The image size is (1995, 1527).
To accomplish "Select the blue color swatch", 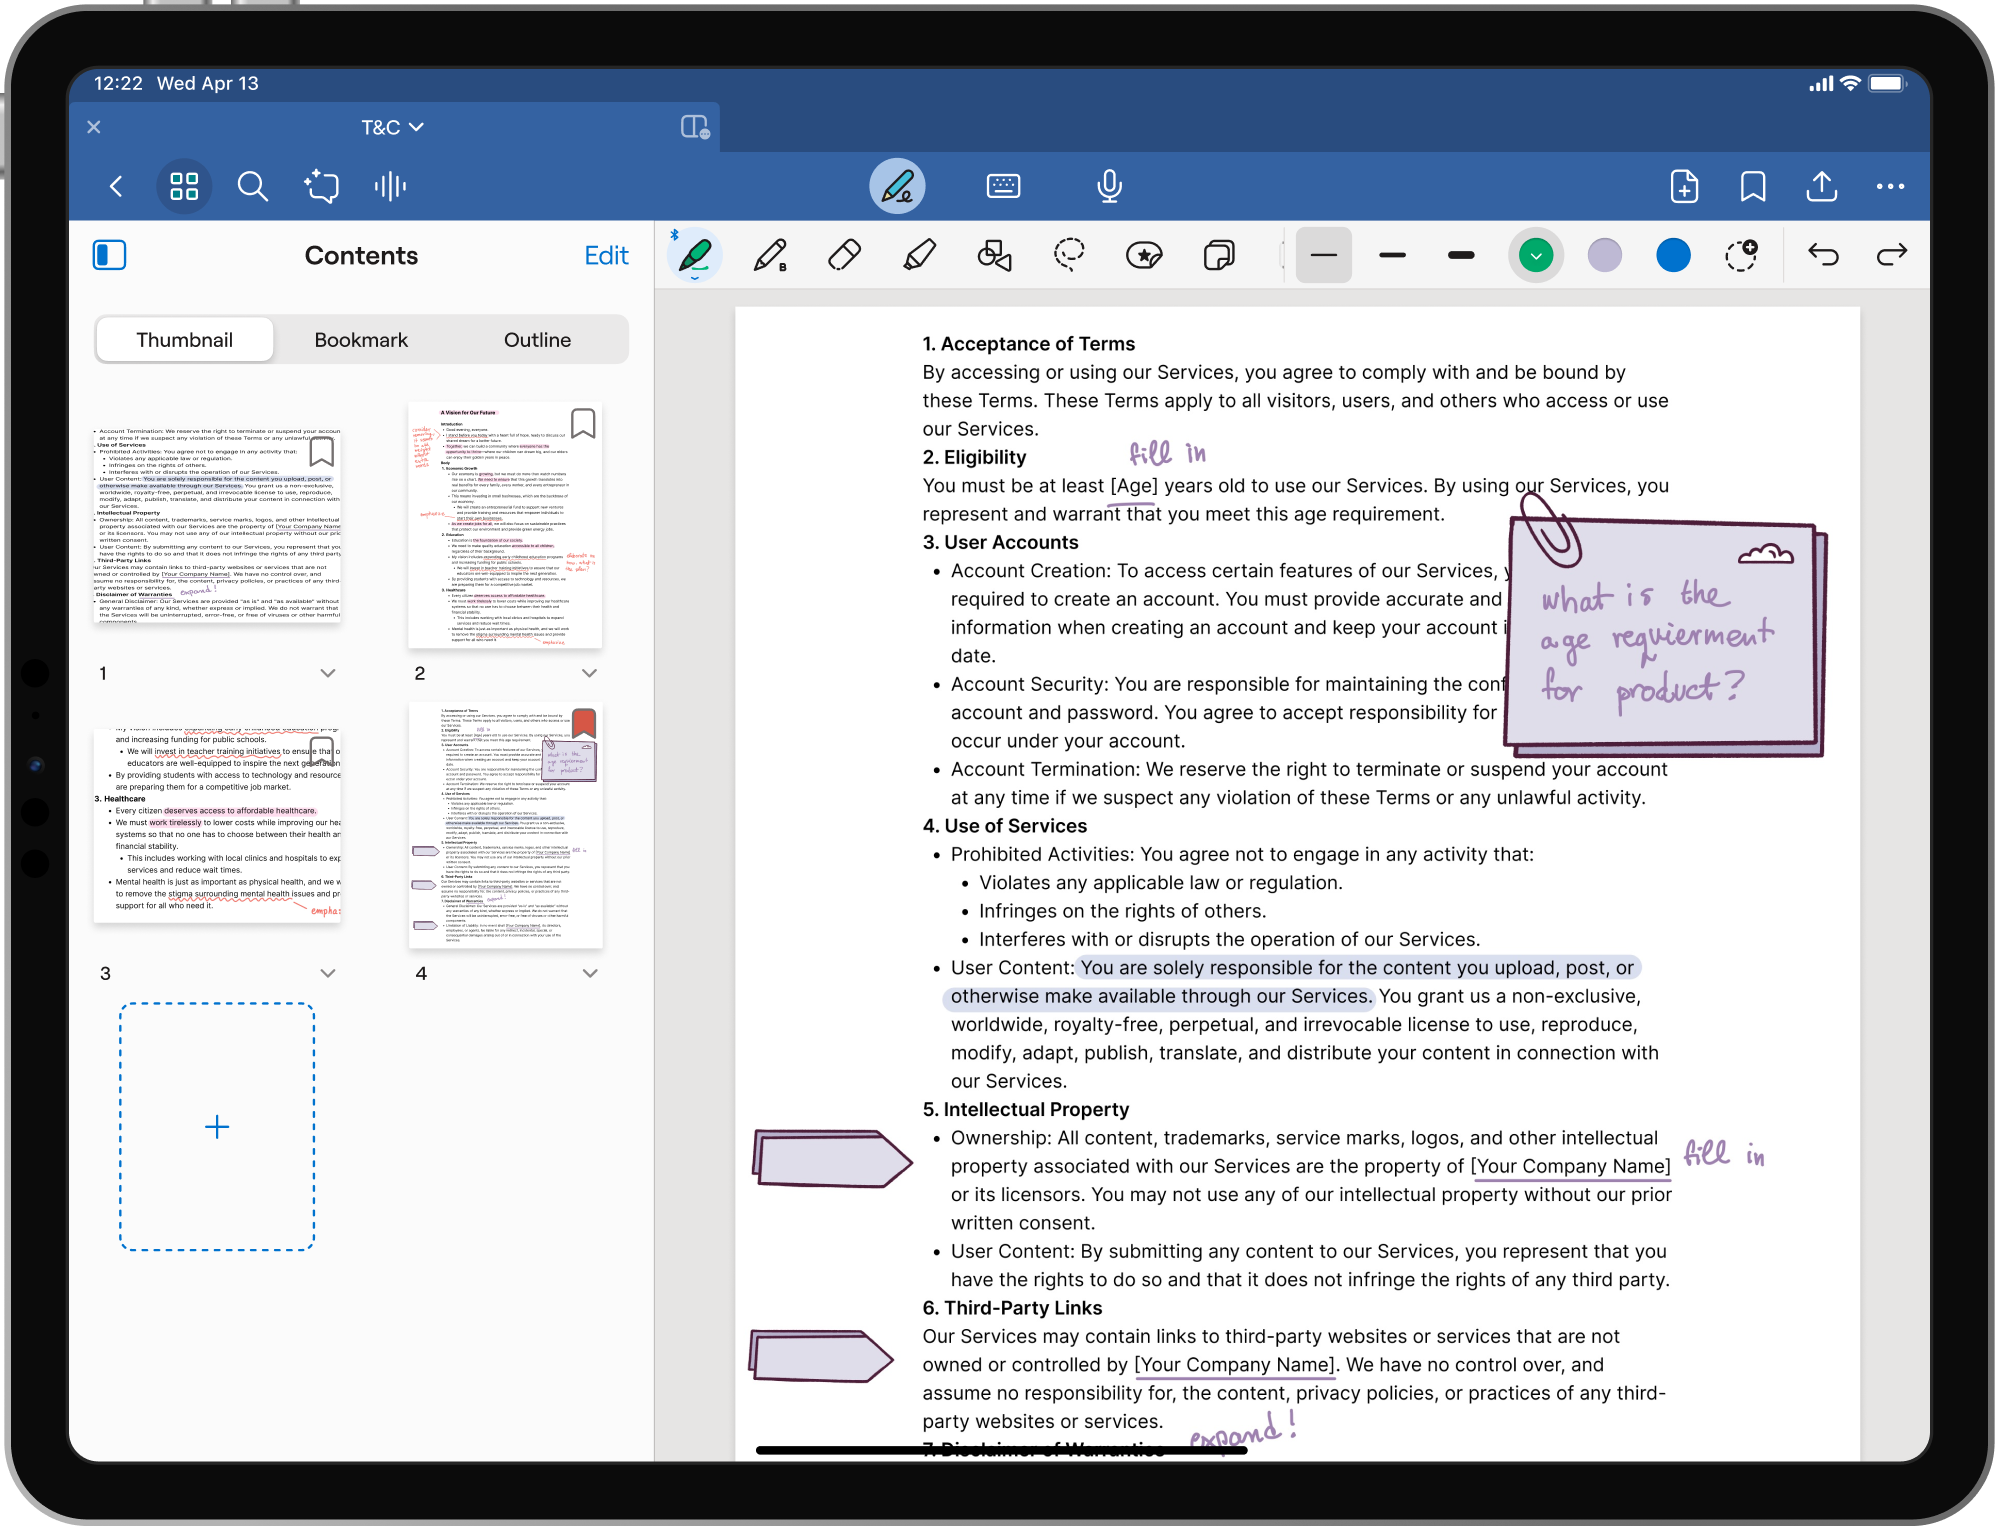I will pos(1673,255).
